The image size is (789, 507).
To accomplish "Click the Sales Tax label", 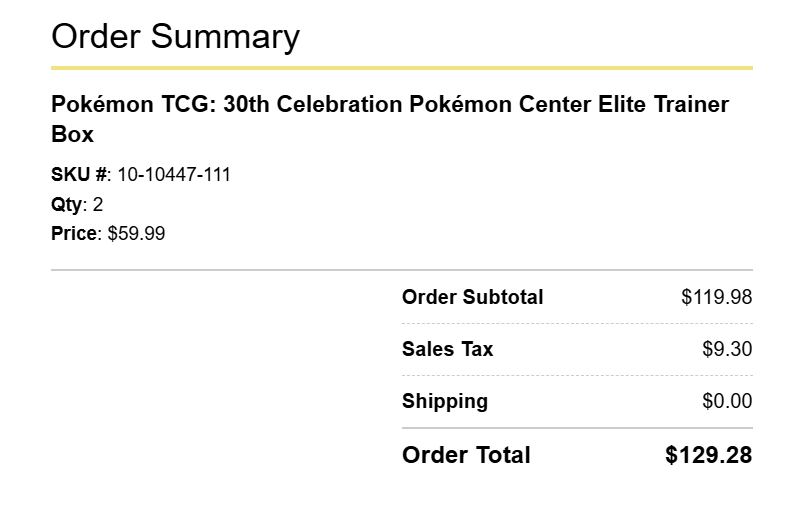I will coord(447,349).
